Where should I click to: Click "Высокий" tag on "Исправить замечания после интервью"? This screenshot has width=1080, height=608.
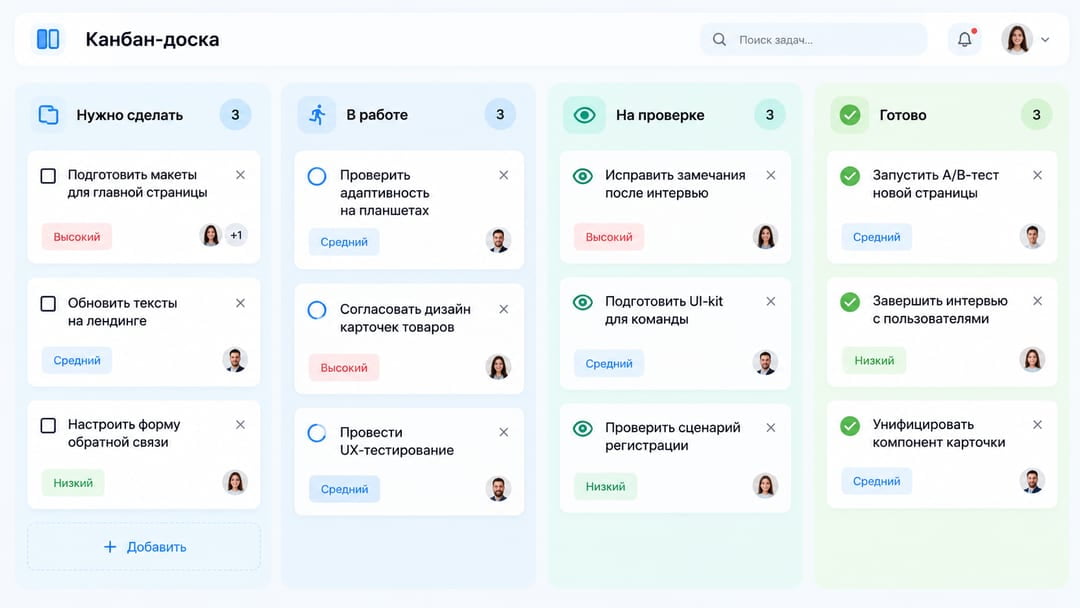[x=609, y=237]
